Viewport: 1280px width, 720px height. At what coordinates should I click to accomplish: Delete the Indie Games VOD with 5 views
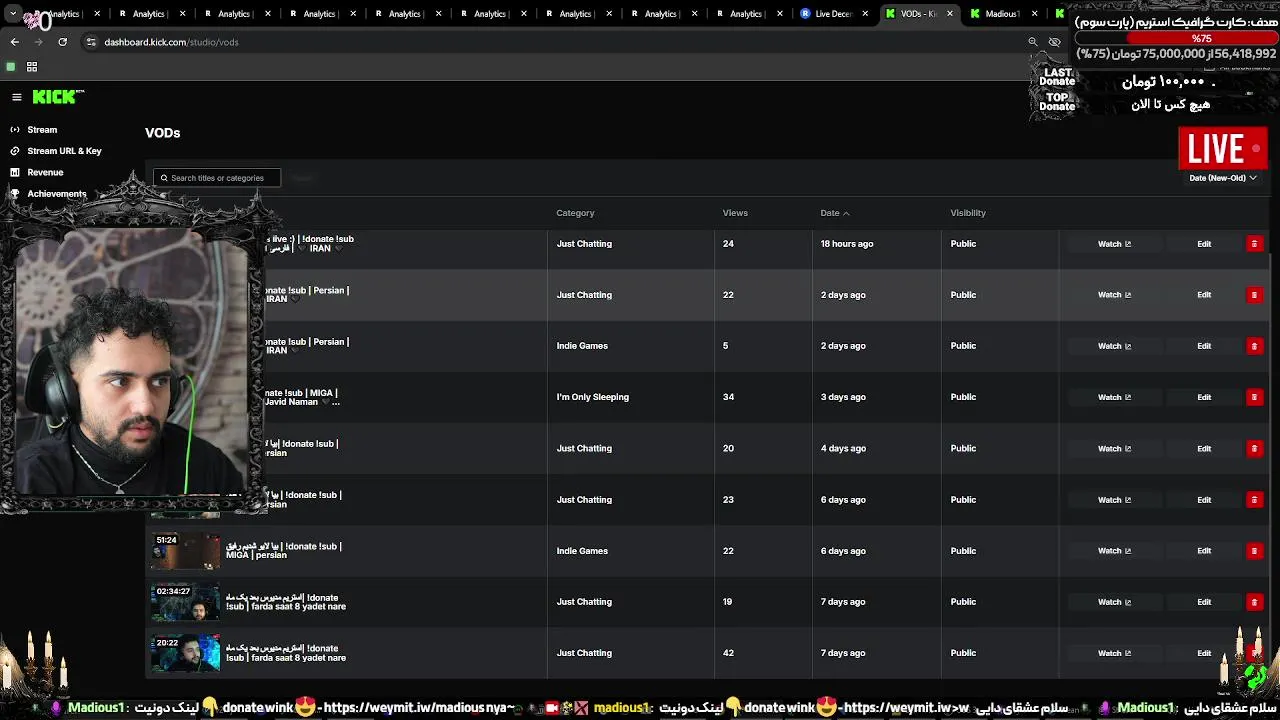(1254, 346)
